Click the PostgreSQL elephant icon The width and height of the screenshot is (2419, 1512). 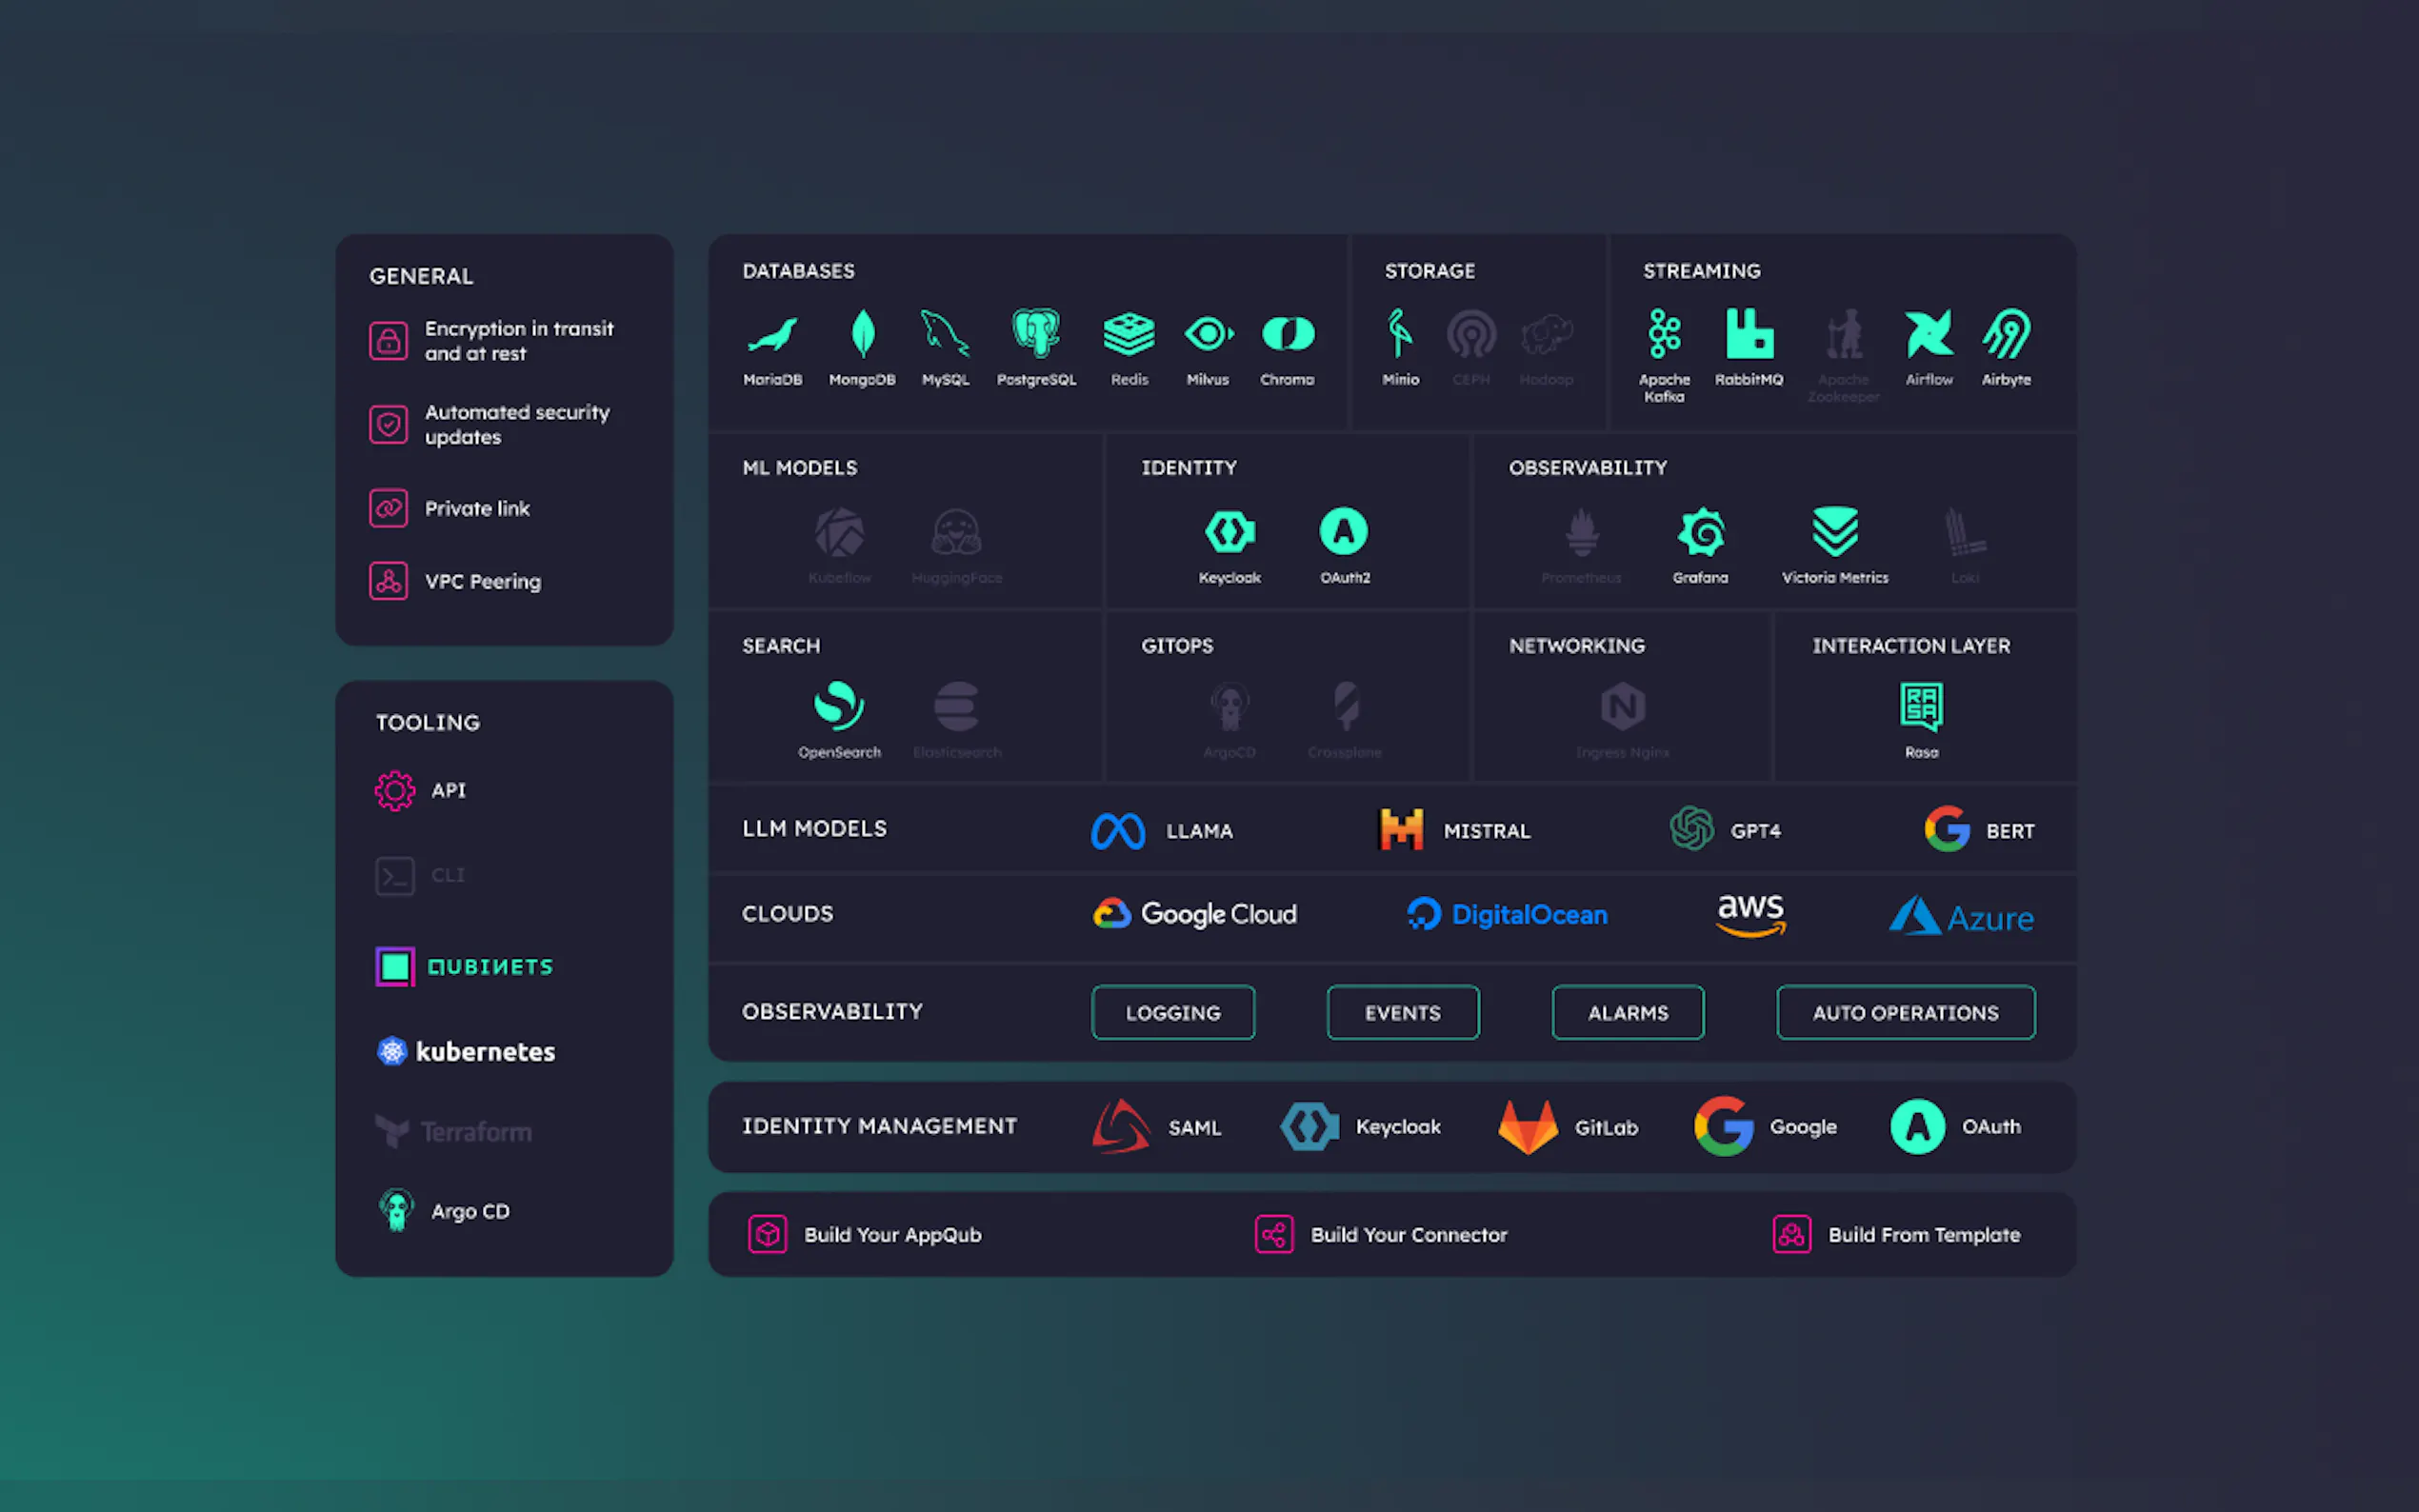tap(1036, 333)
